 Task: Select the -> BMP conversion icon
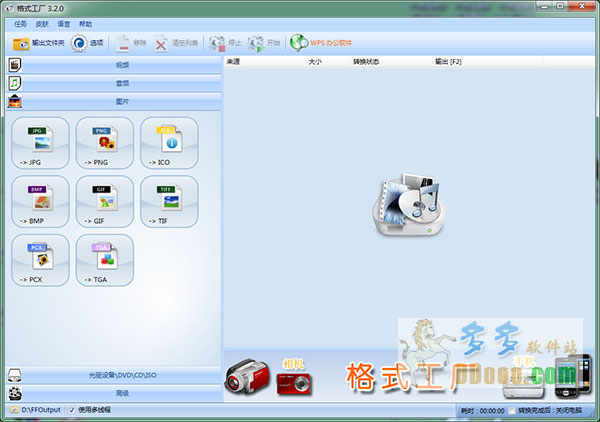pyautogui.click(x=41, y=201)
